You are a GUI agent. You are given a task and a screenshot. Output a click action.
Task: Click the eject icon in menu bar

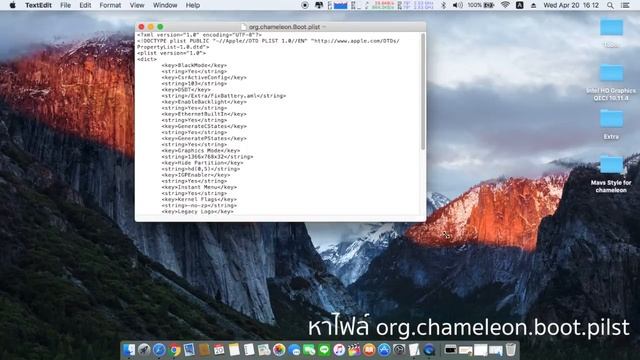point(533,5)
